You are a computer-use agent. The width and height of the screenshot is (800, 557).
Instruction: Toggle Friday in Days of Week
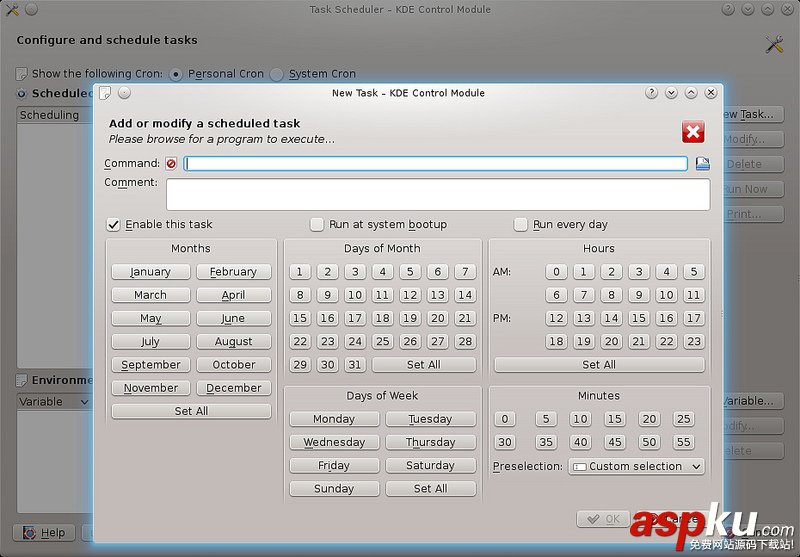click(334, 465)
